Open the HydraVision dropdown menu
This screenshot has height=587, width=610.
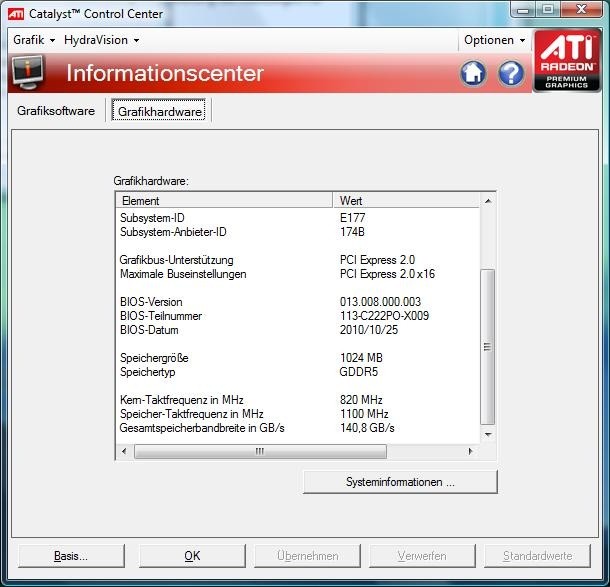point(101,40)
